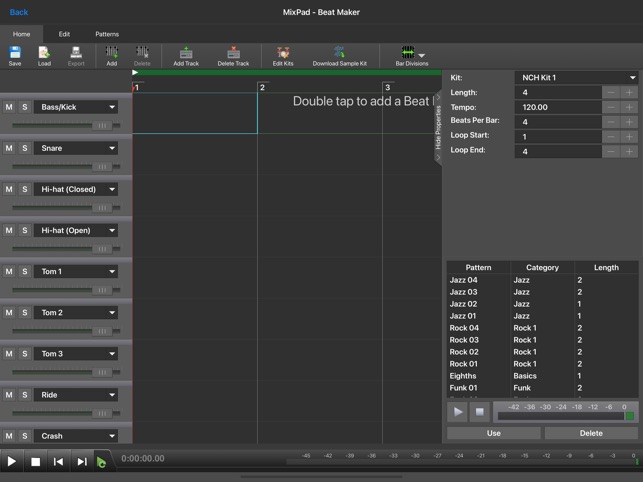Mute the Hi-hat (Closed) track
Viewport: 643px width, 482px height.
(9, 189)
